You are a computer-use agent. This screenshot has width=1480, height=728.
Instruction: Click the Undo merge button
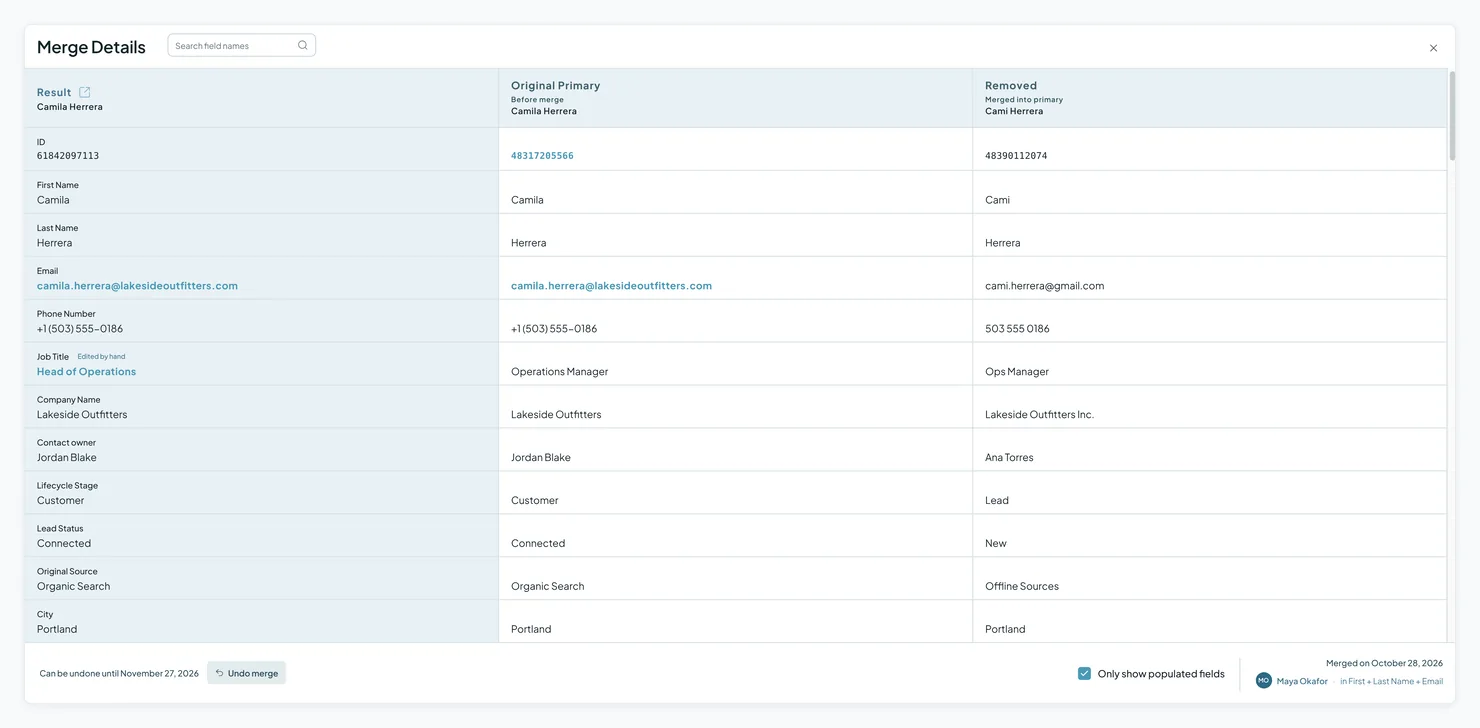click(x=247, y=673)
